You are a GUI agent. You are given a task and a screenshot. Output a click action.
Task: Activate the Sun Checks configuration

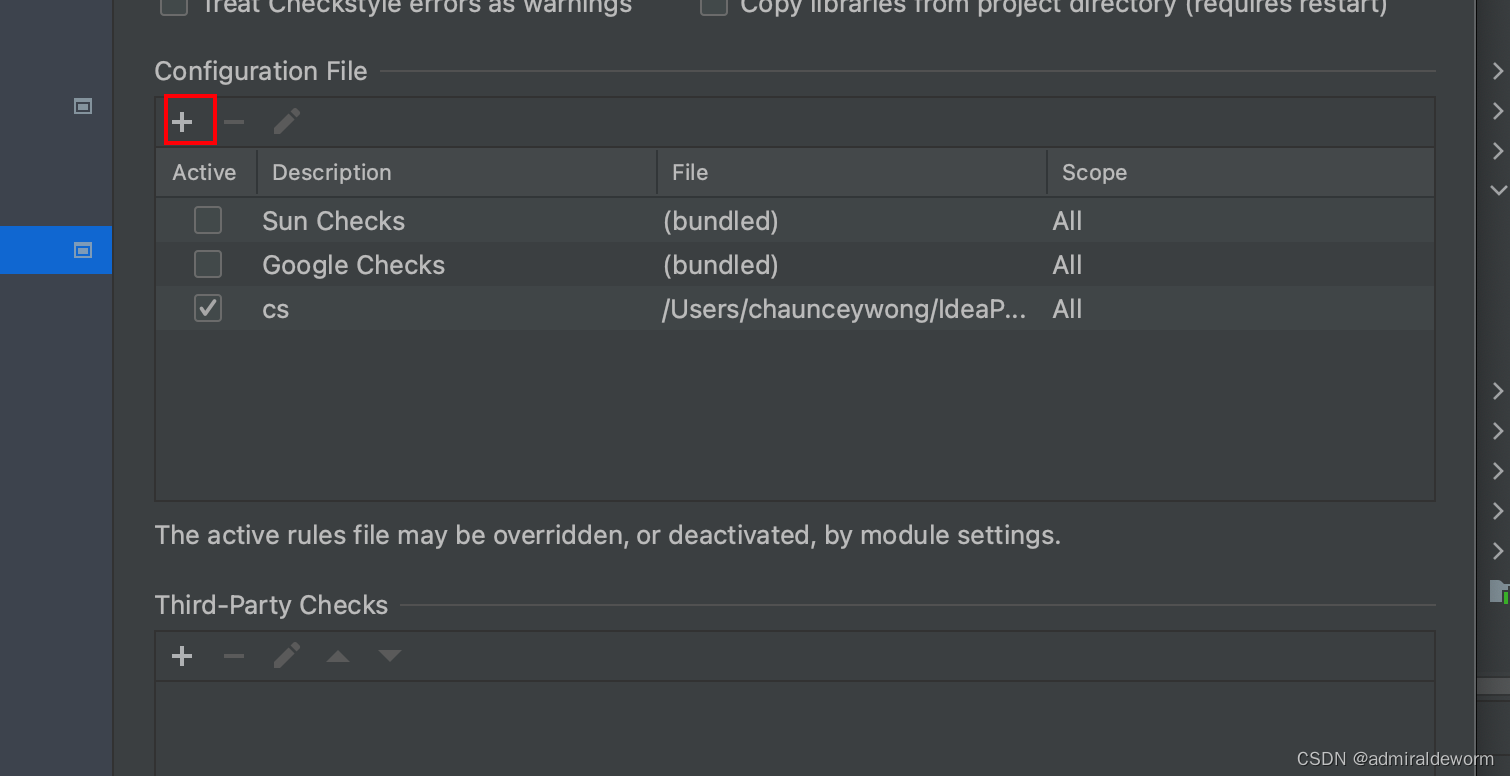pos(208,220)
